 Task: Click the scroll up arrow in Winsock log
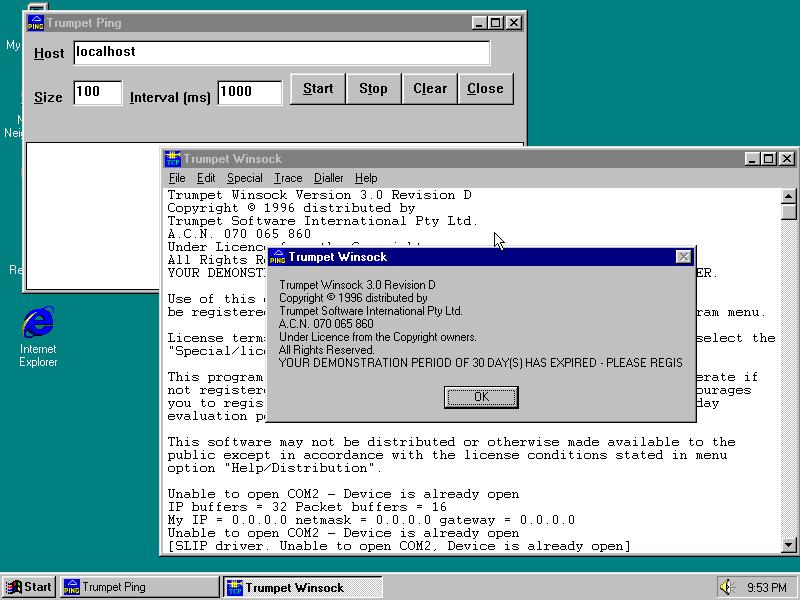click(x=788, y=196)
